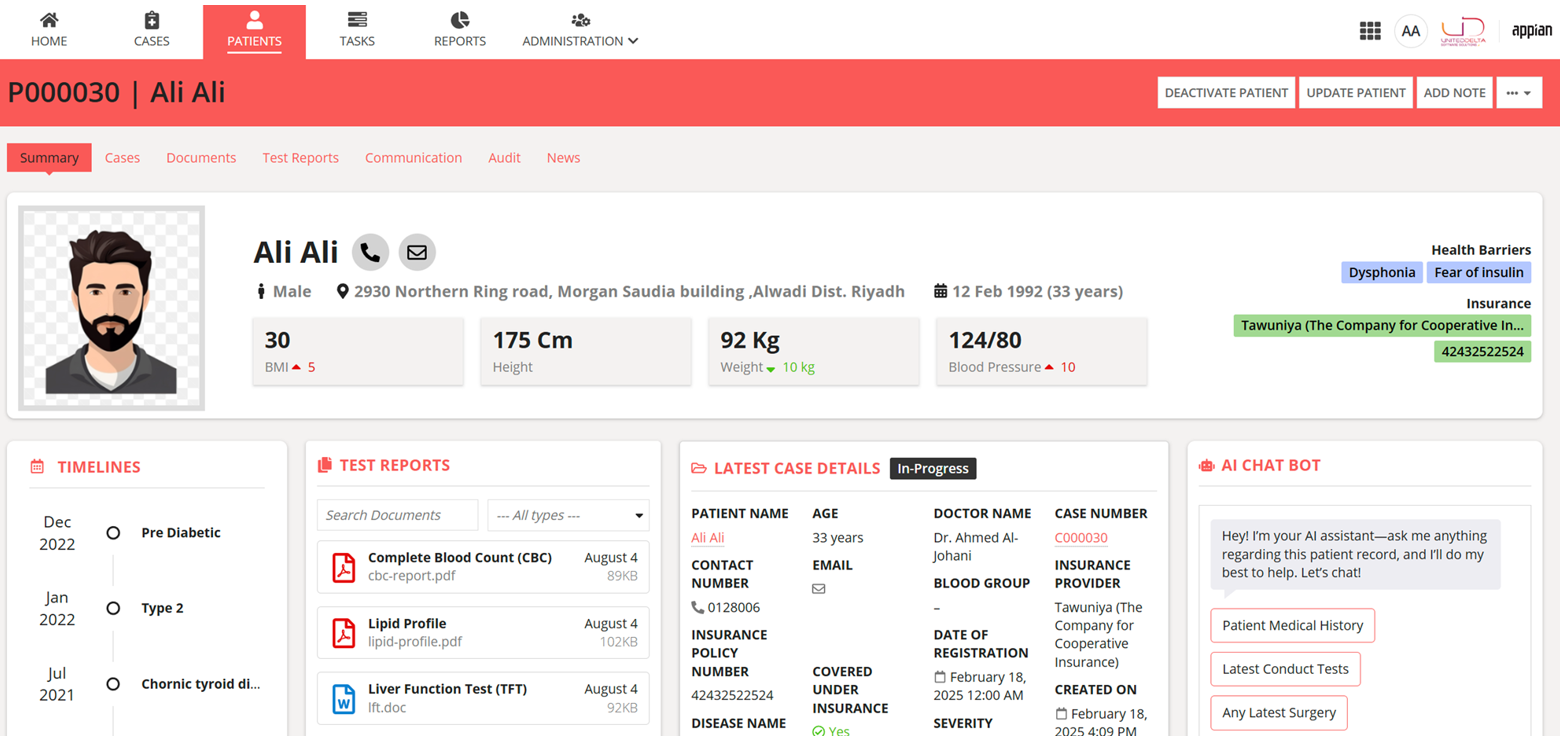The height and width of the screenshot is (736, 1560).
Task: Select the Chornic tyroid timeline marker
Action: [x=113, y=684]
